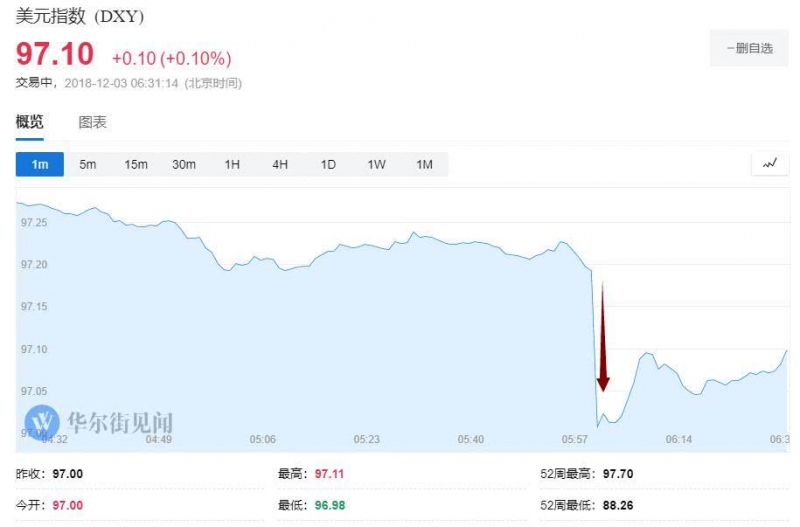
Task: Click the 97.10 current price
Action: pos(55,54)
